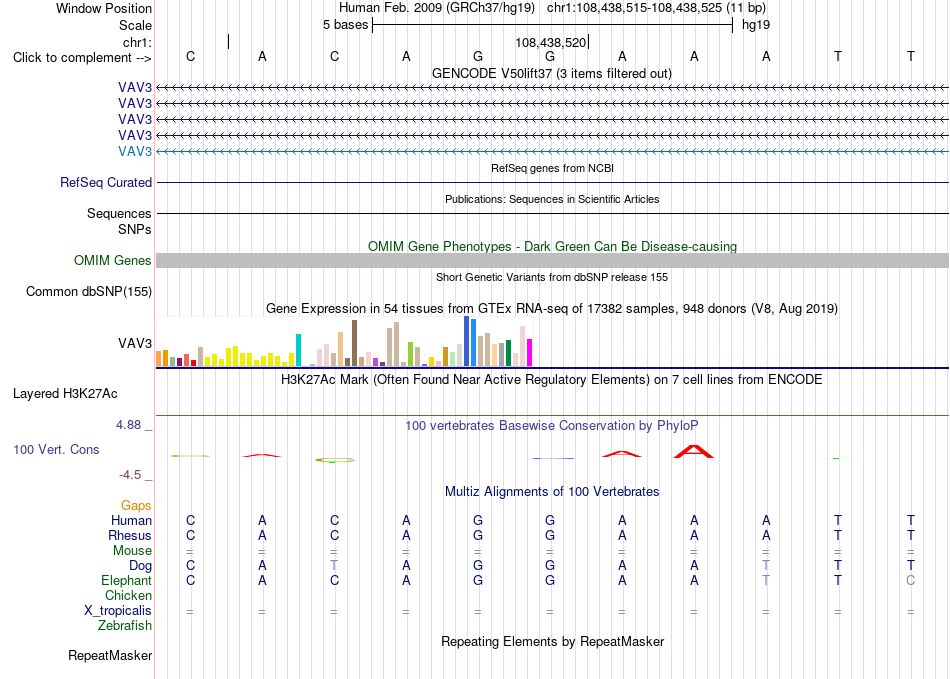Click the RepeatMasker track label
The image size is (950, 679).
(x=110, y=655)
